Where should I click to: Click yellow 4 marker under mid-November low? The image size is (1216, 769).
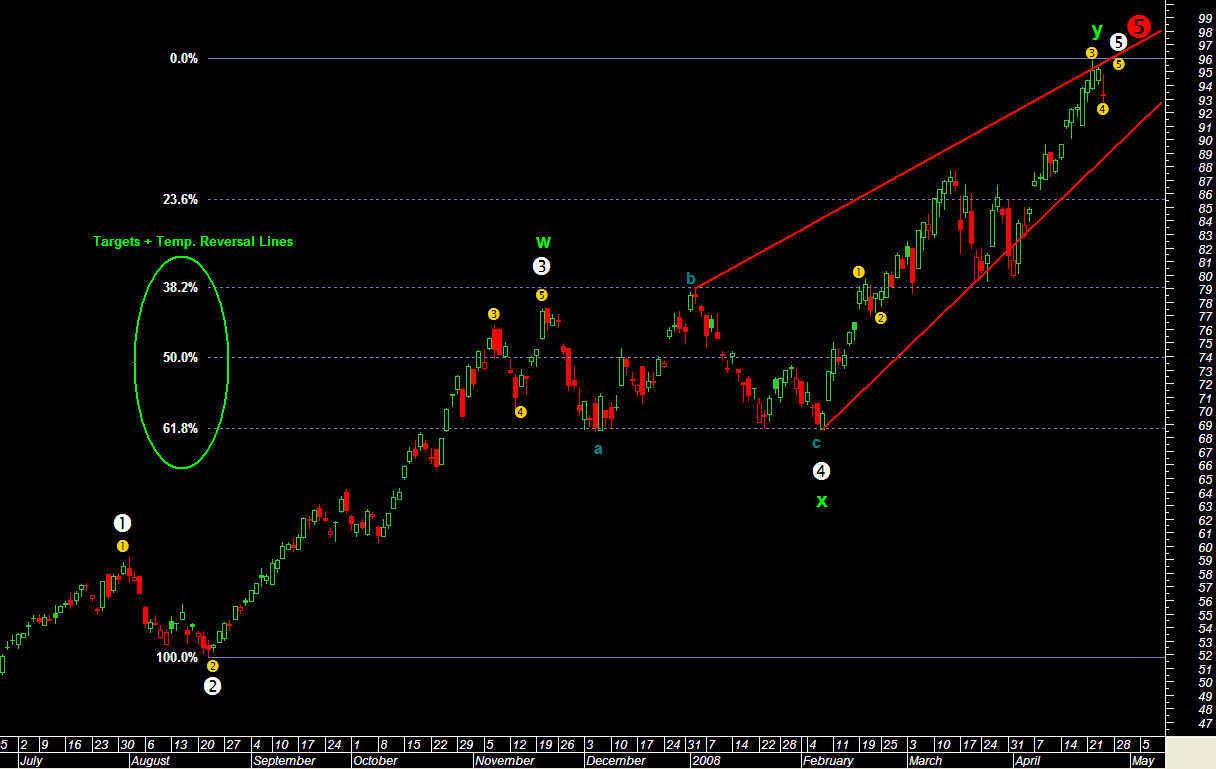pyautogui.click(x=521, y=411)
